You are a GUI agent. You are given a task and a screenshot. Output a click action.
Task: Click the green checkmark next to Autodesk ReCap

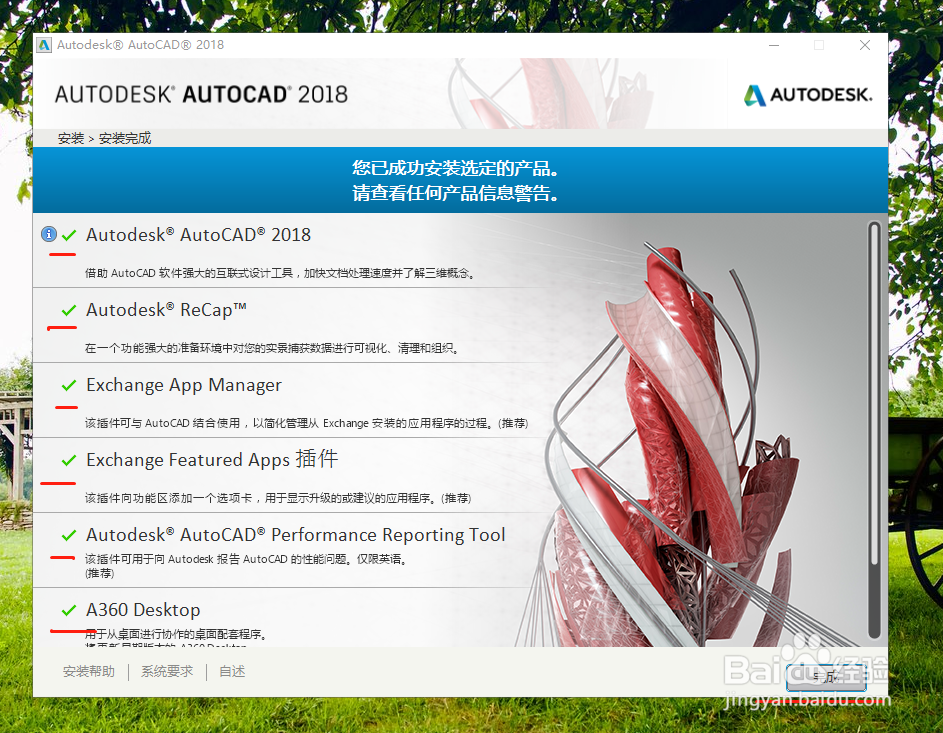click(69, 310)
